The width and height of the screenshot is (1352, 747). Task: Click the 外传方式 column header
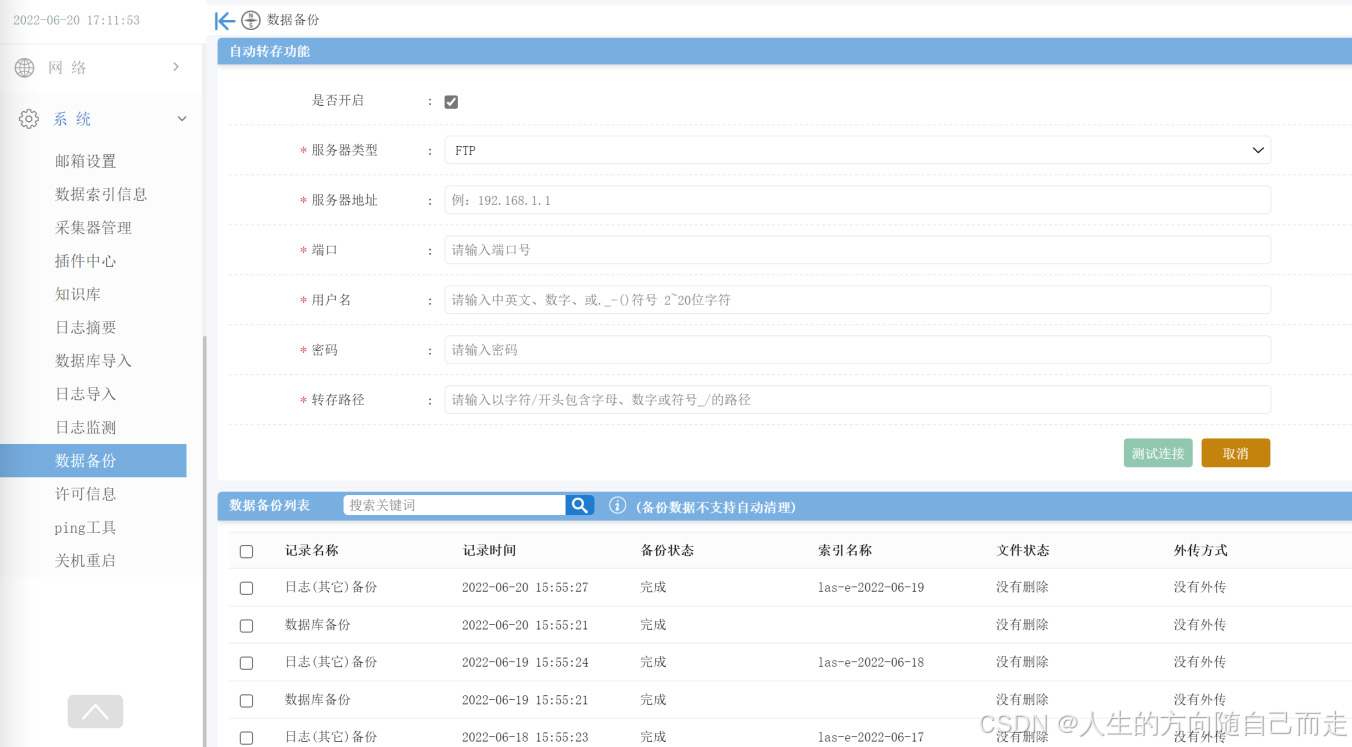click(1201, 551)
